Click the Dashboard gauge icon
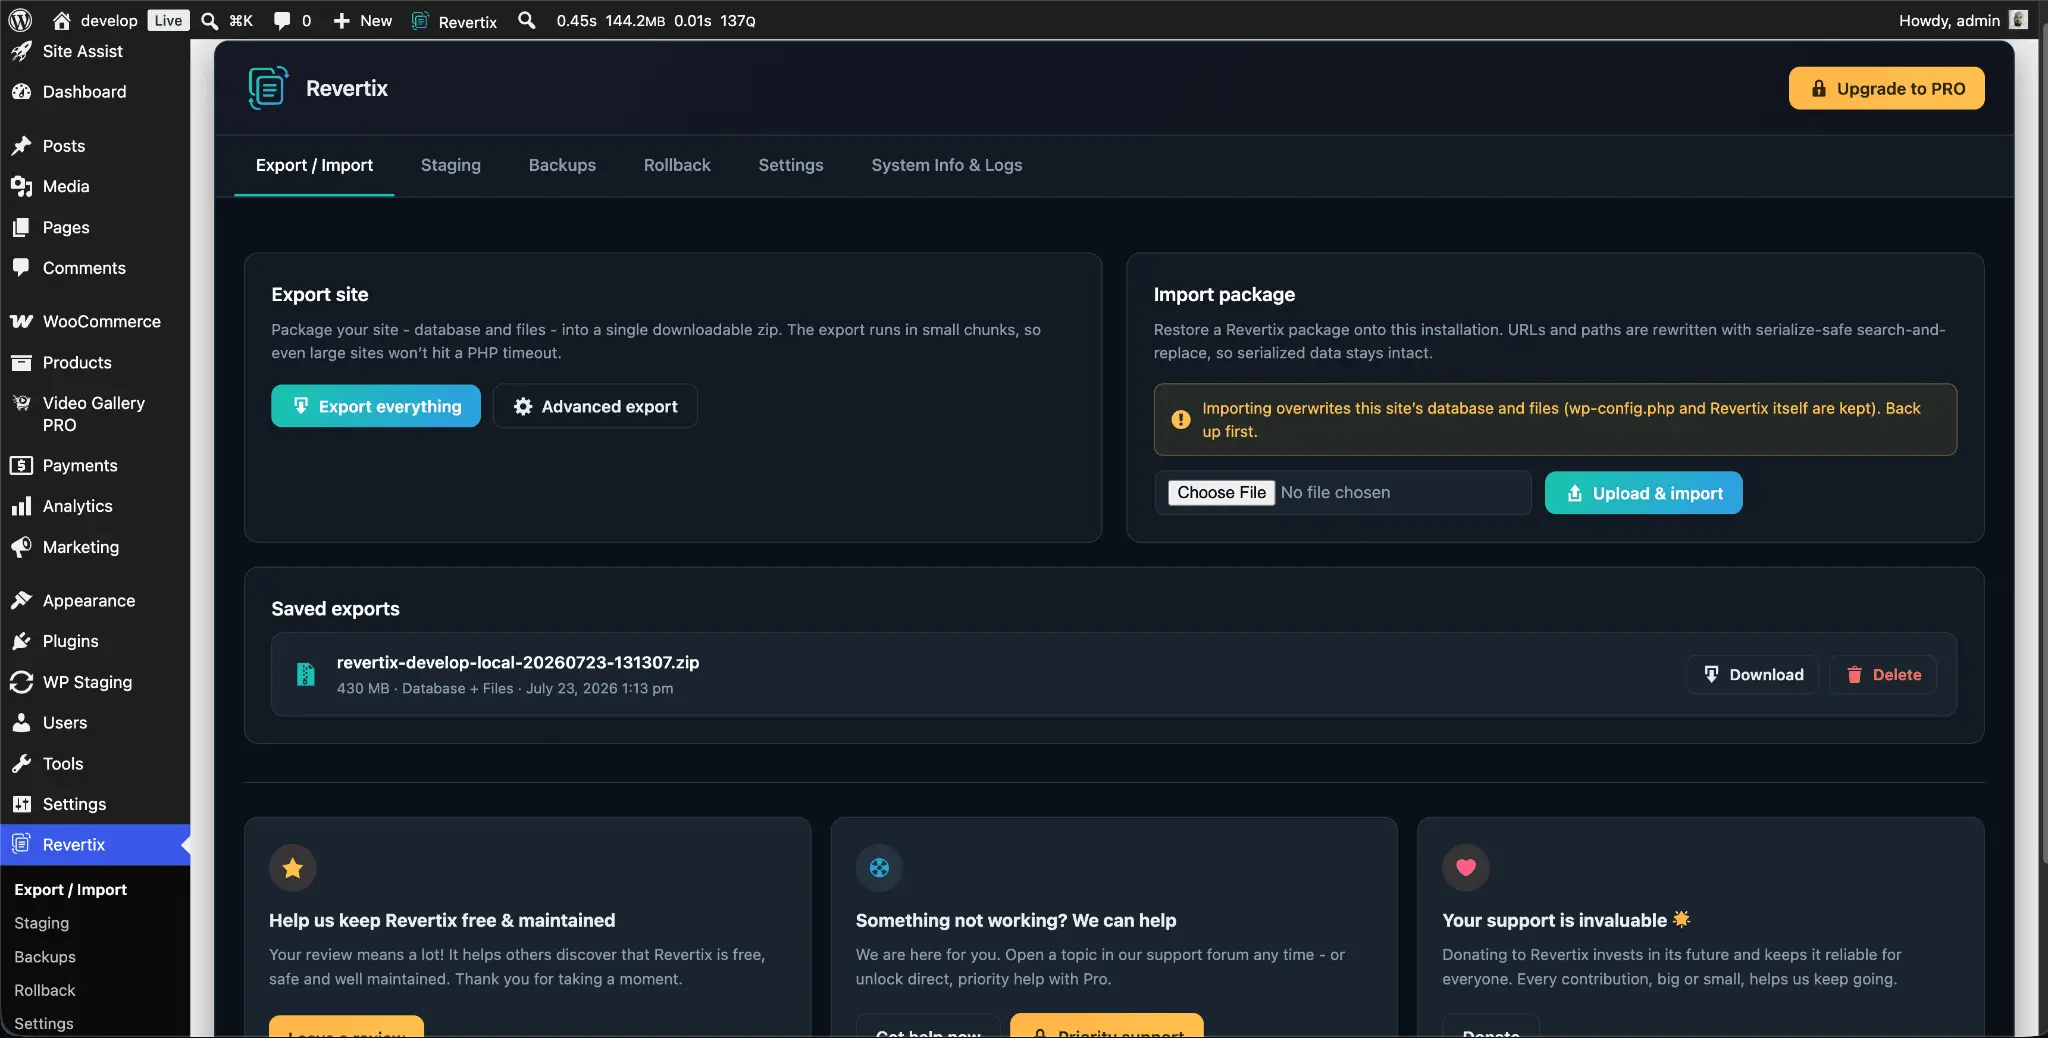This screenshot has width=2048, height=1038. [21, 91]
